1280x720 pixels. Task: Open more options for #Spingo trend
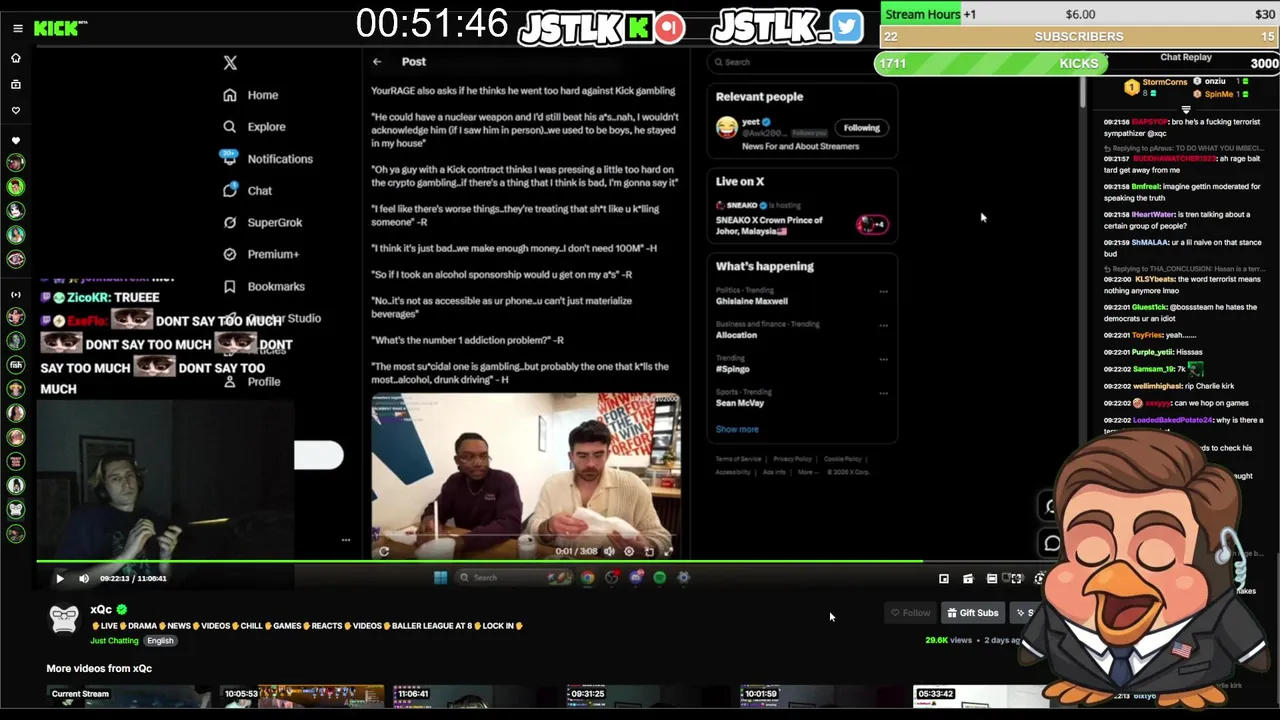click(x=883, y=359)
